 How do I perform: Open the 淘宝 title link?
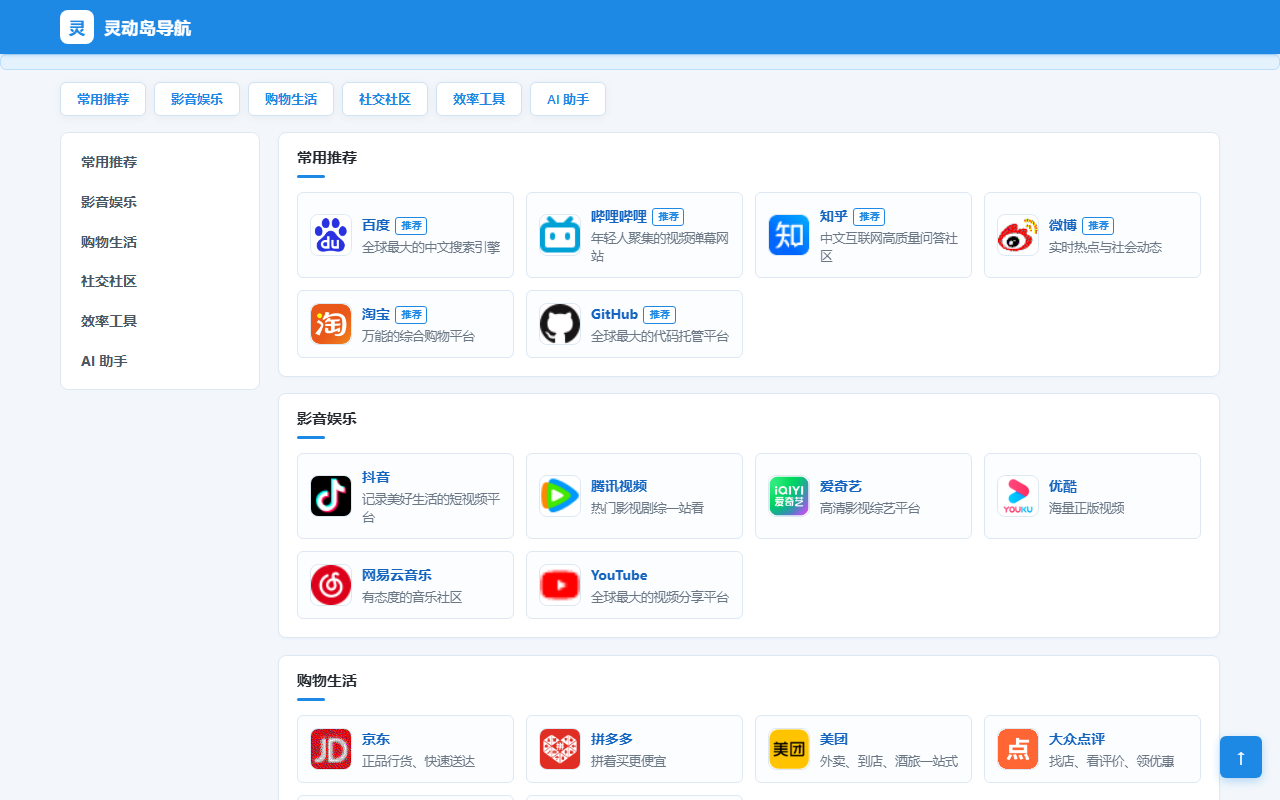[x=376, y=314]
